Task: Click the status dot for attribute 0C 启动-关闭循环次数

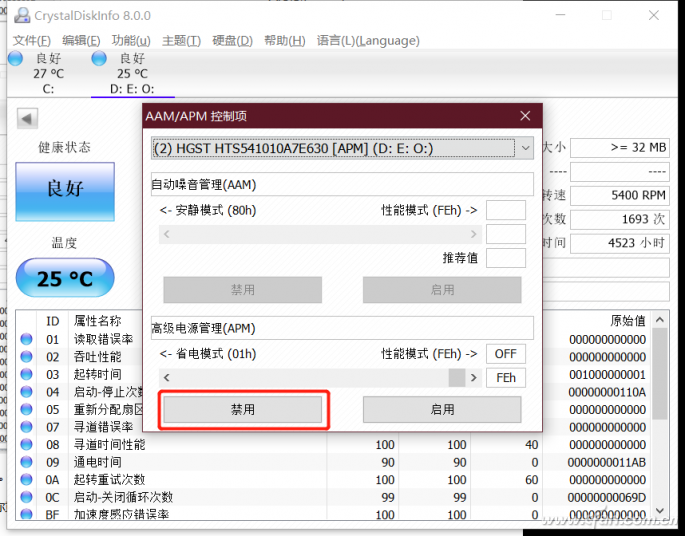Action: tap(27, 497)
